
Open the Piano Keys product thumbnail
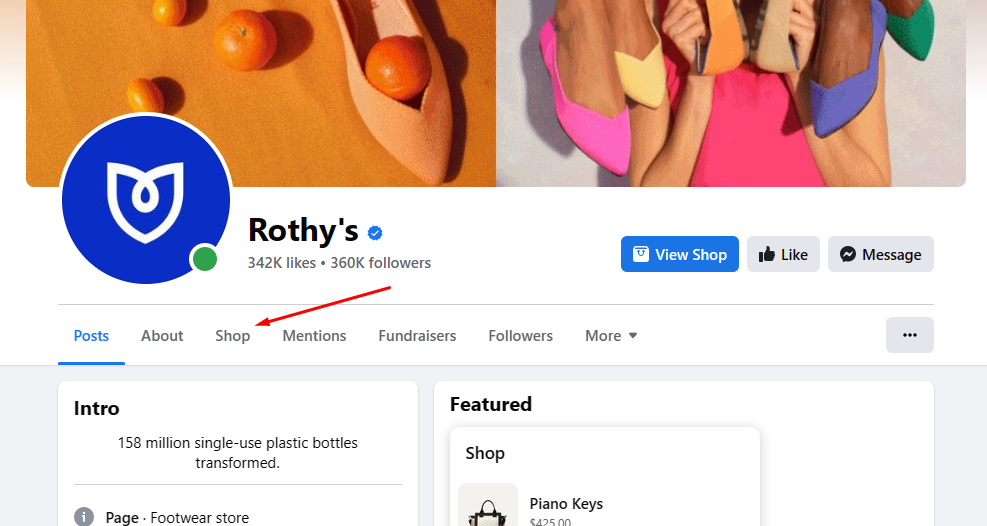(488, 505)
